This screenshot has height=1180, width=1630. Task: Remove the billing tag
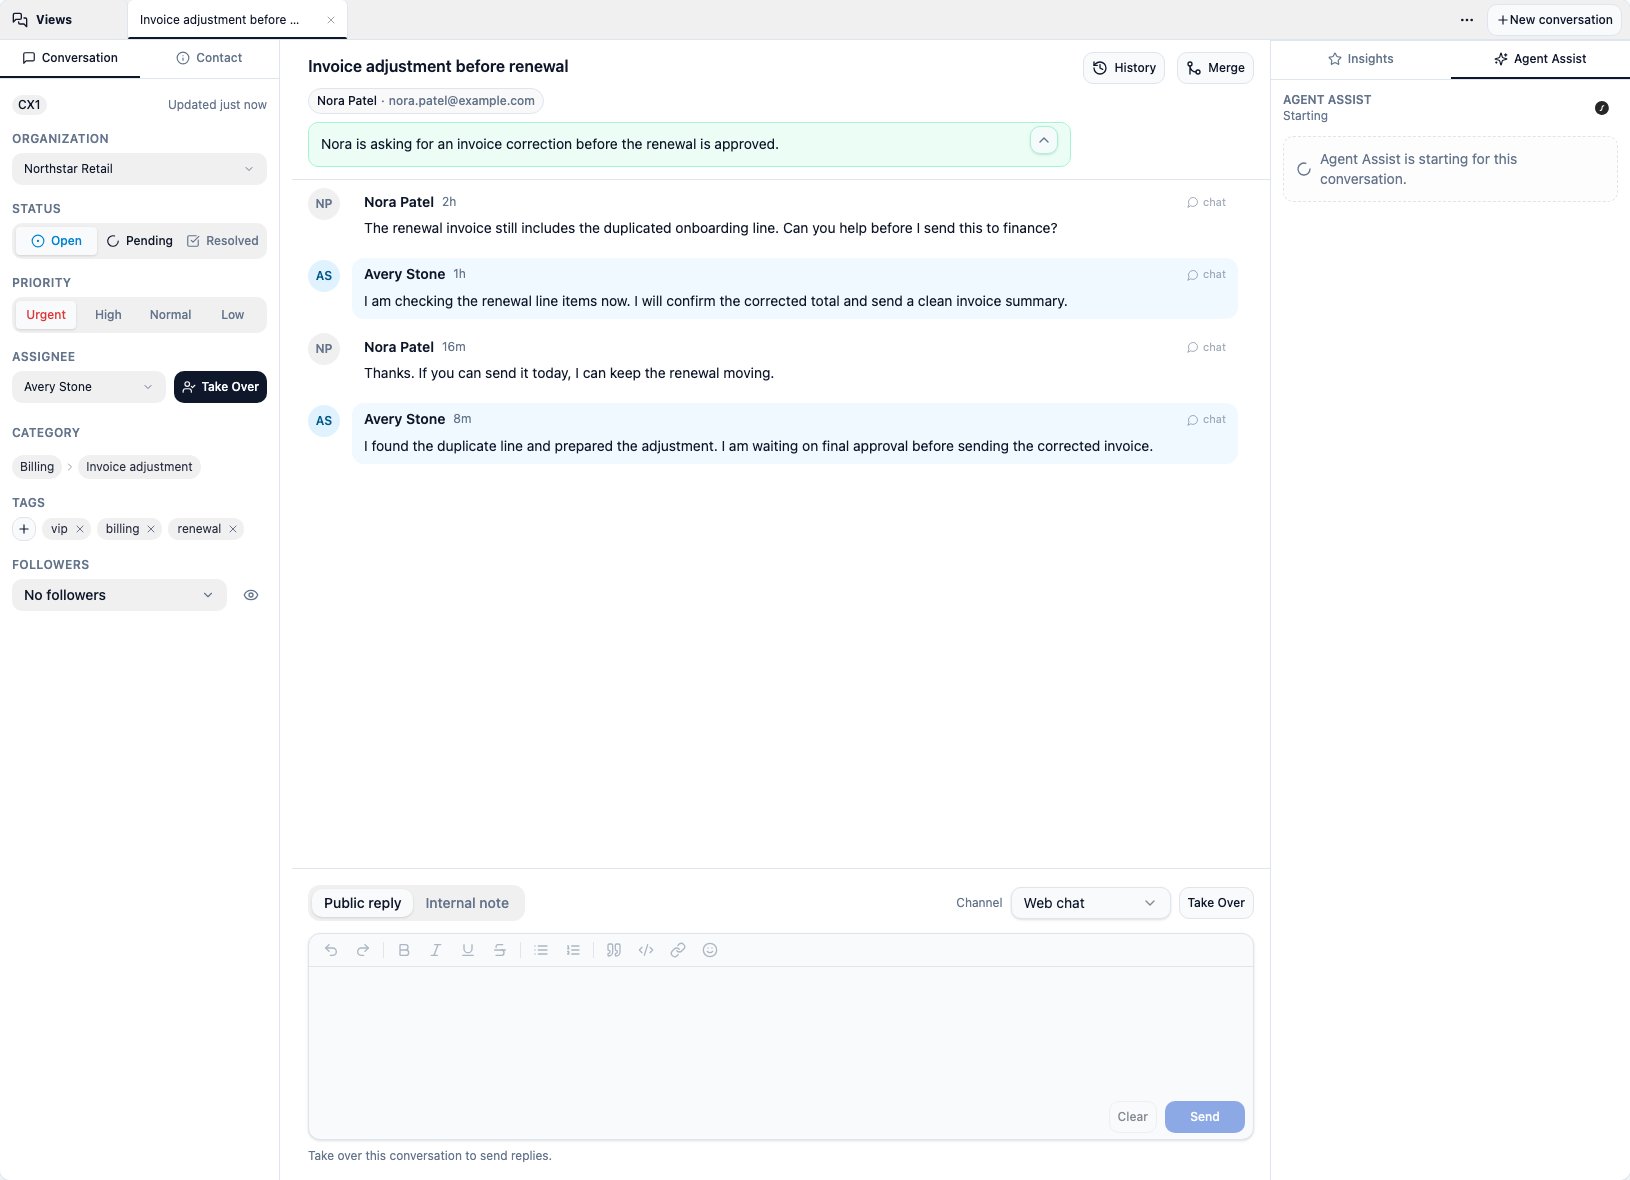coord(151,529)
